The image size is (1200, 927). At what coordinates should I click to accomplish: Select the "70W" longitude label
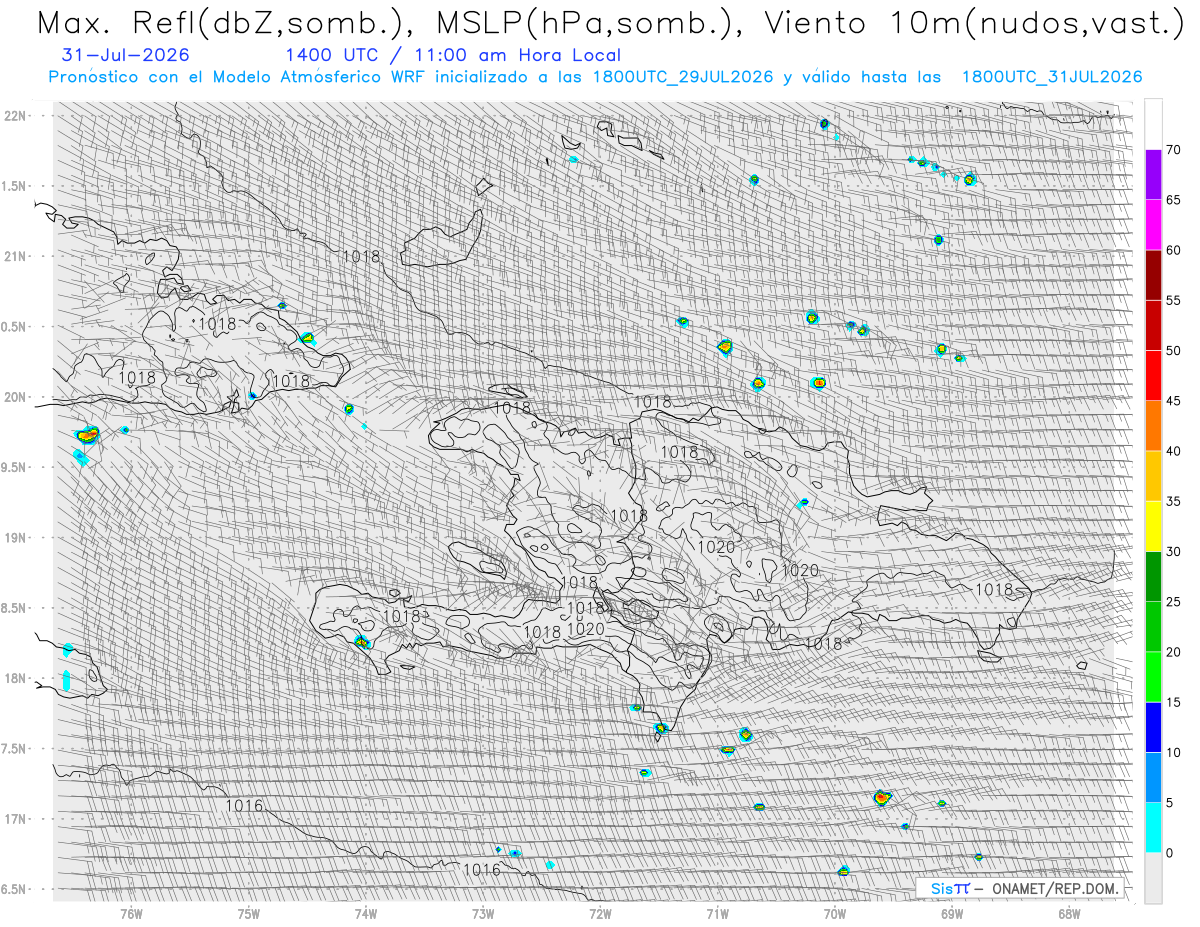(x=835, y=912)
